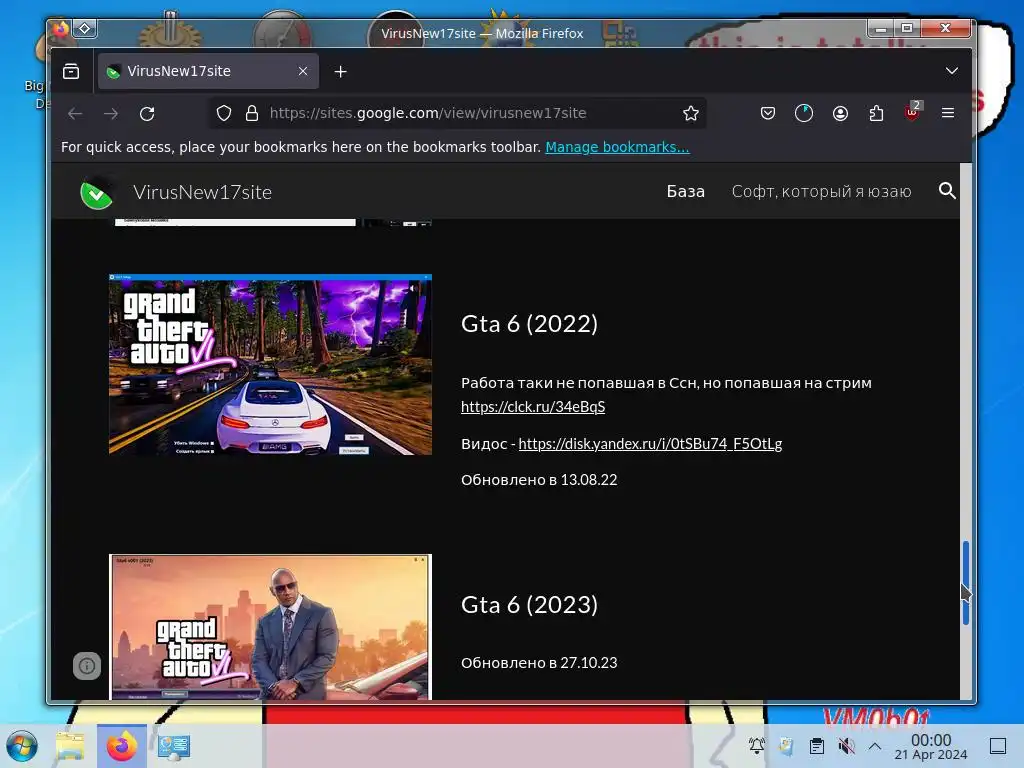Expand the list all tabs chevron

952,71
